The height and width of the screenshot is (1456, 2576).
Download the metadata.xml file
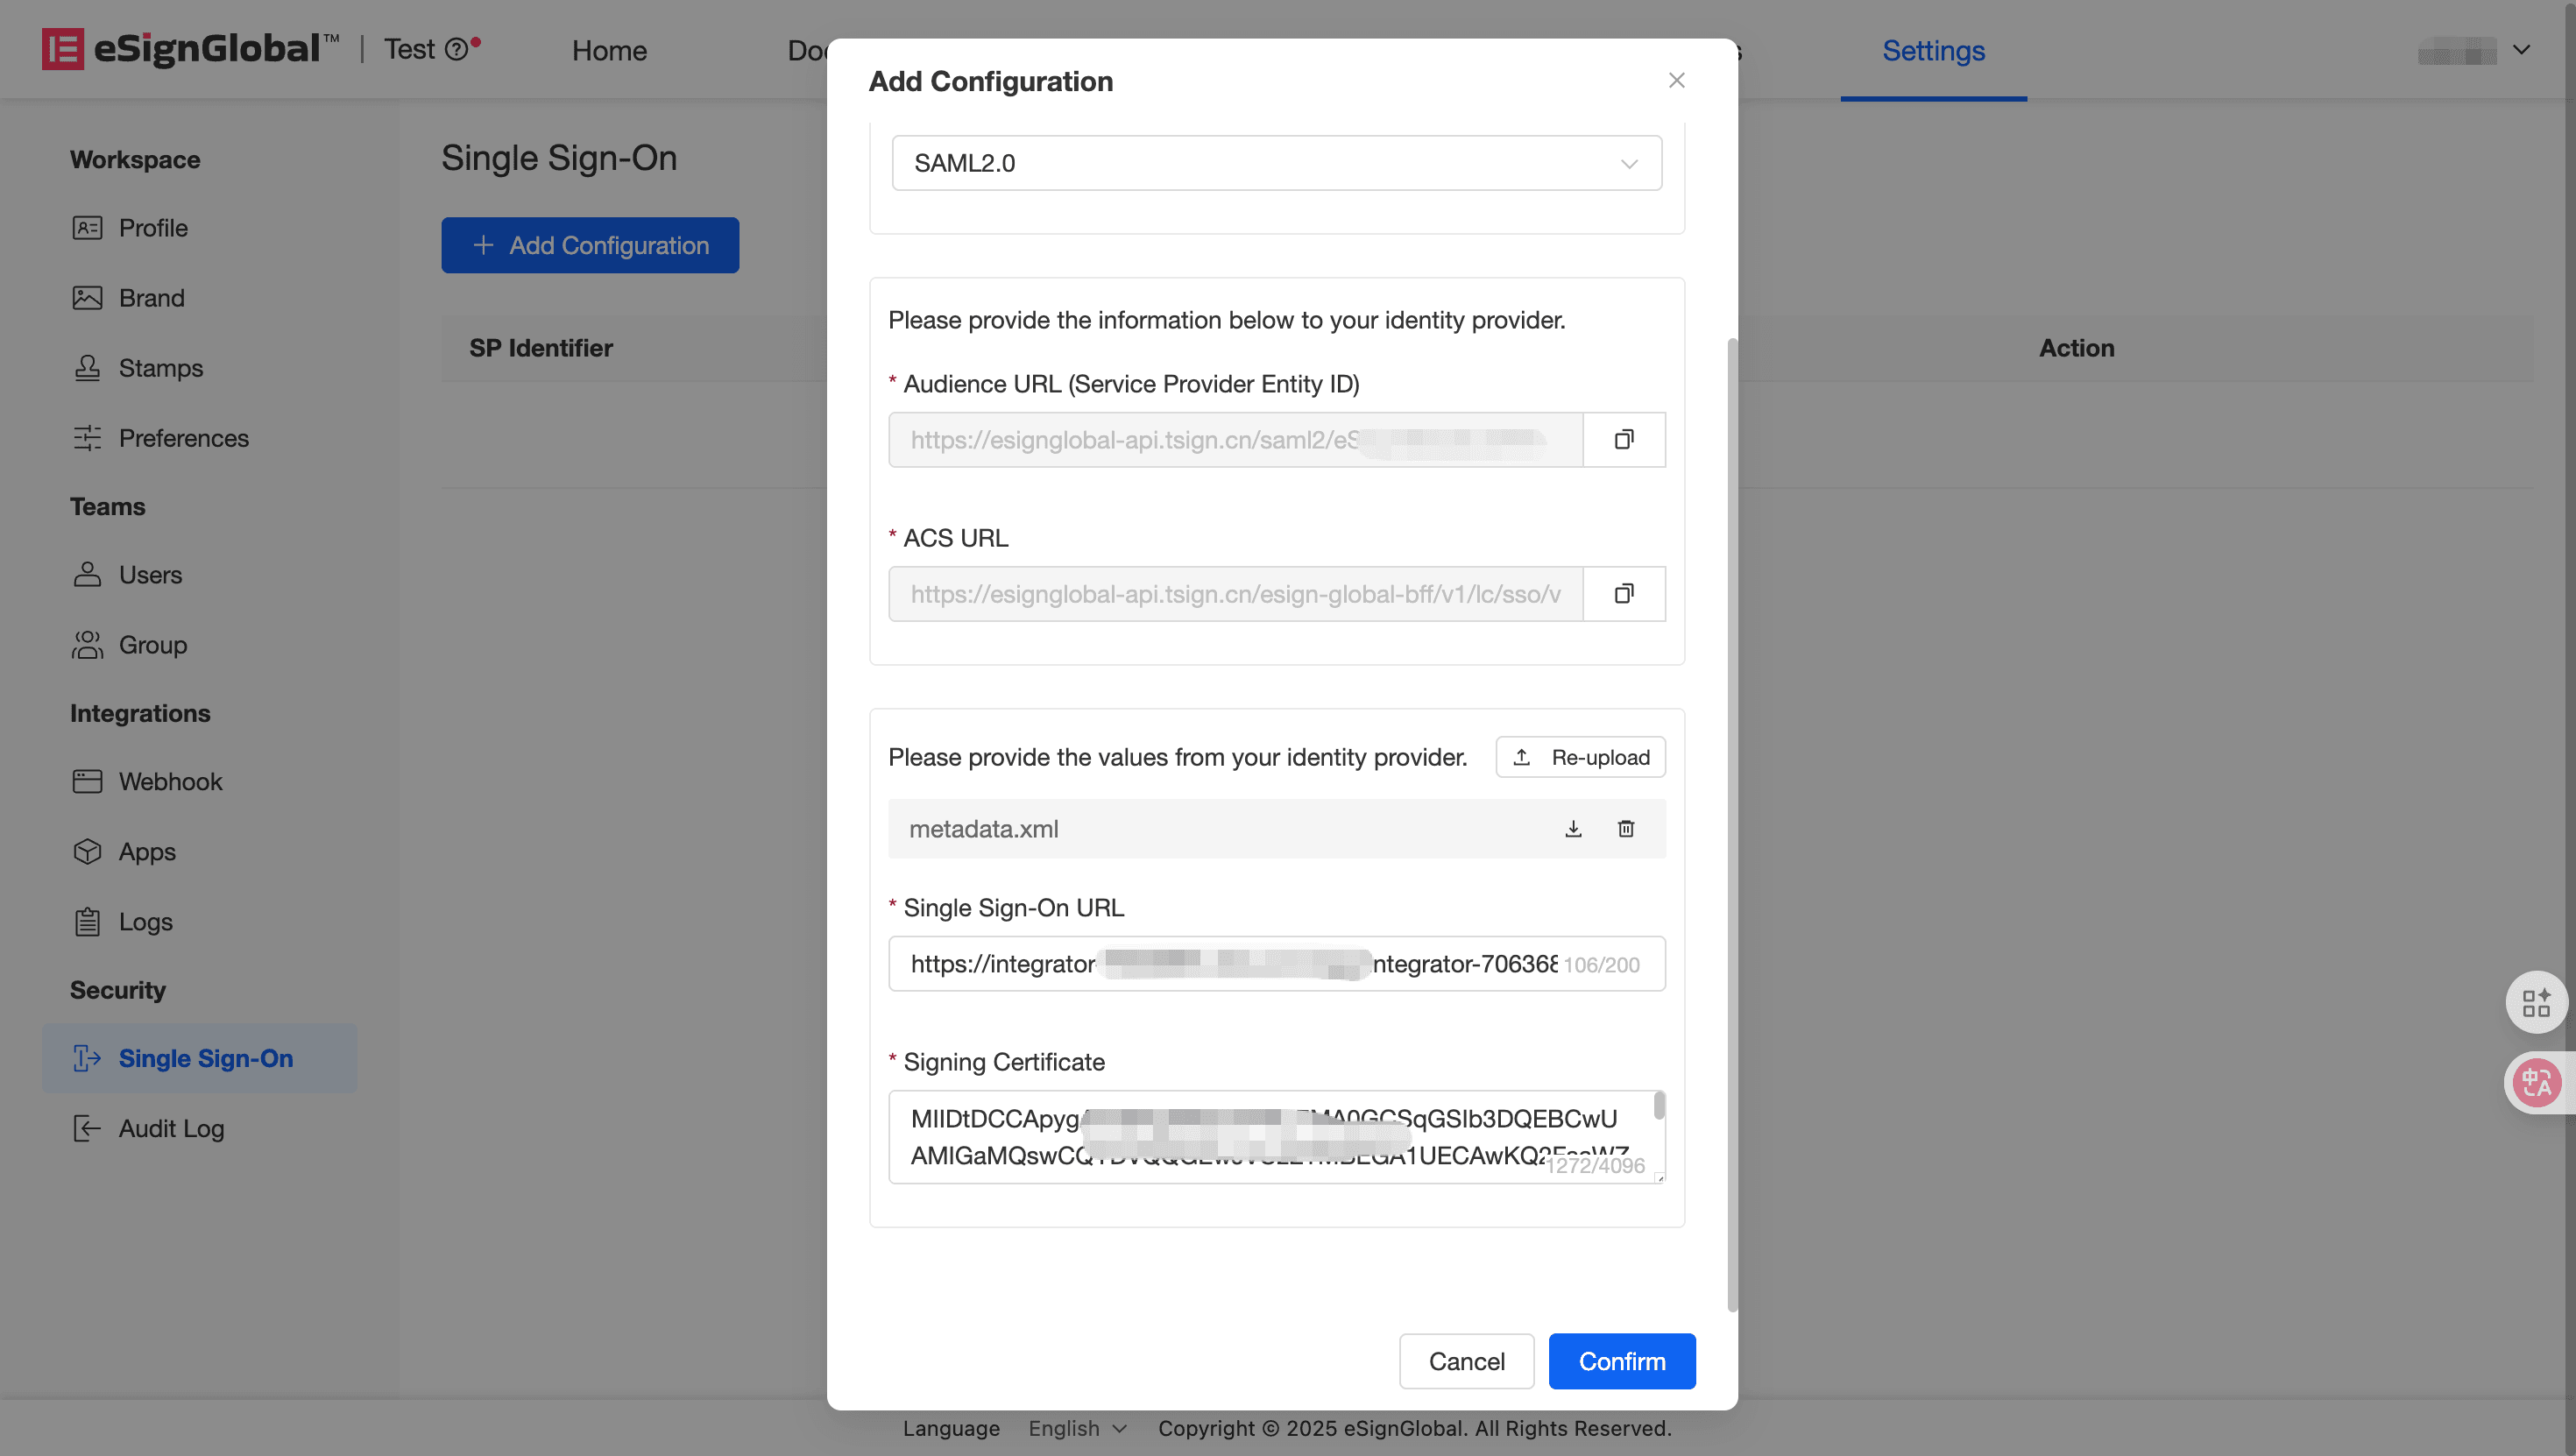click(x=1573, y=829)
